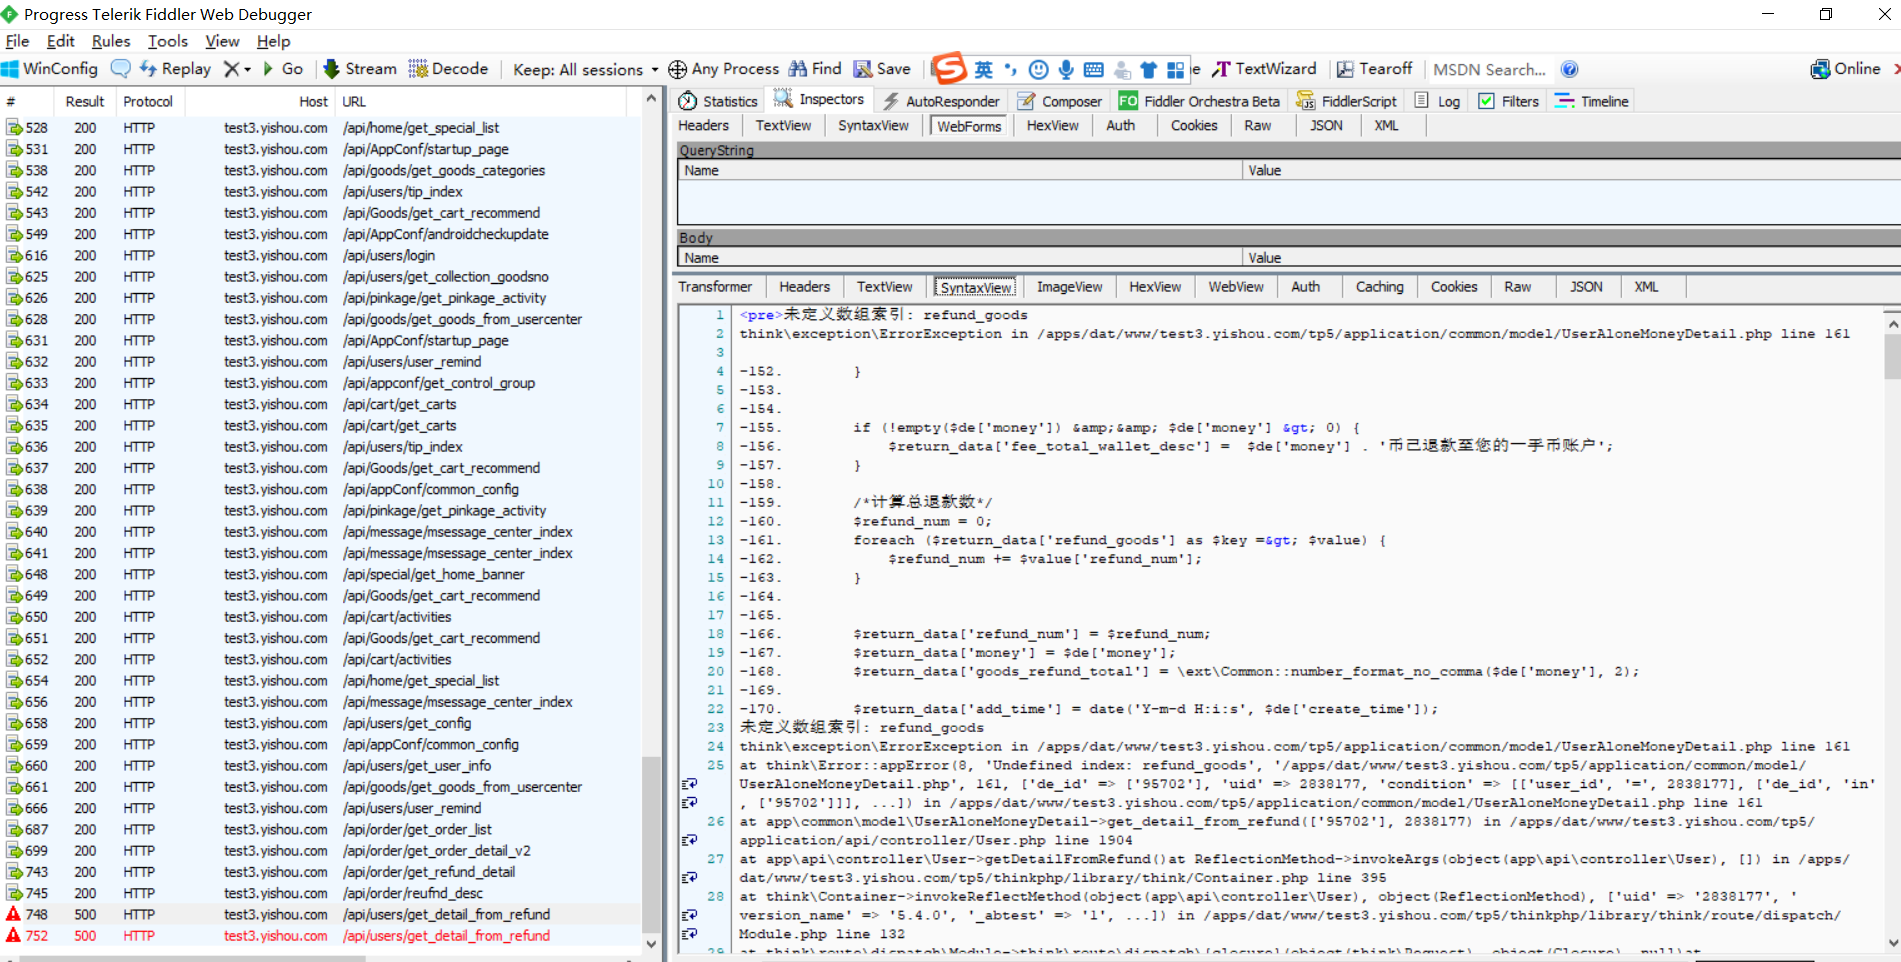Open the Fiddler Orchestra Beta tab
Viewport: 1901px width, 962px height.
[x=1199, y=101]
